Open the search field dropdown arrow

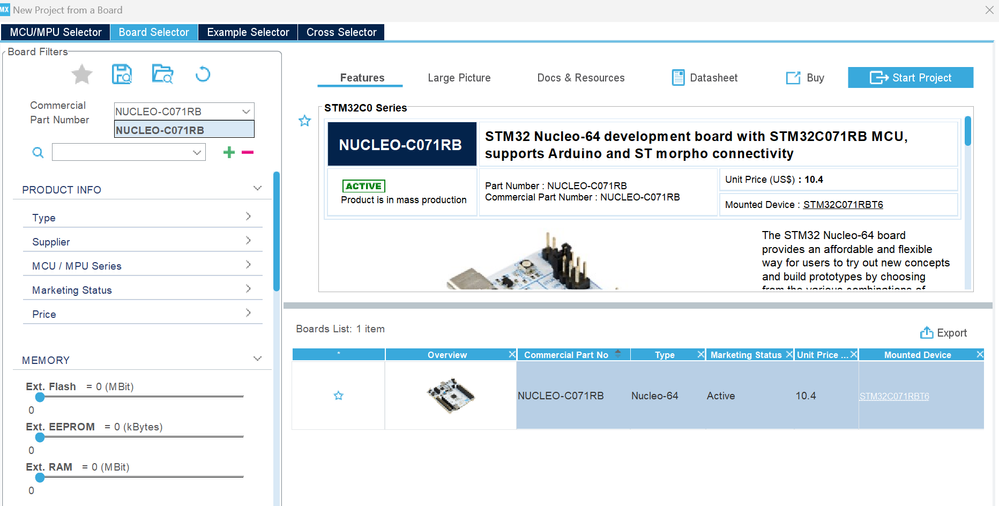pos(198,152)
